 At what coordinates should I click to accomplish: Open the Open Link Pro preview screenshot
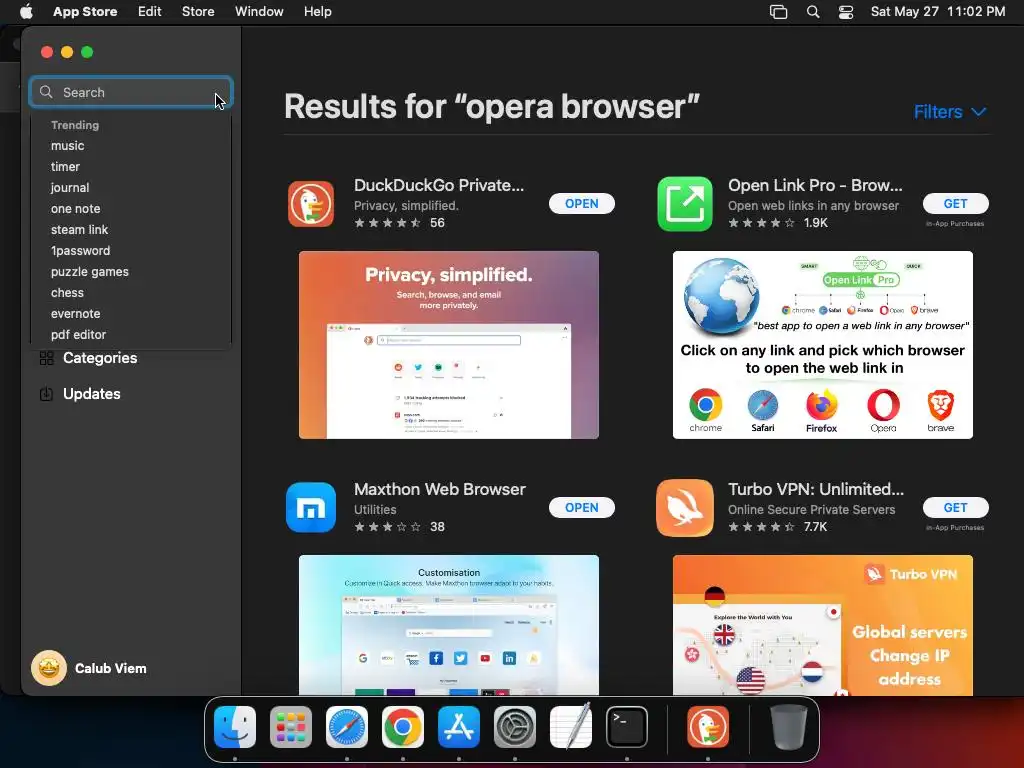click(x=822, y=345)
